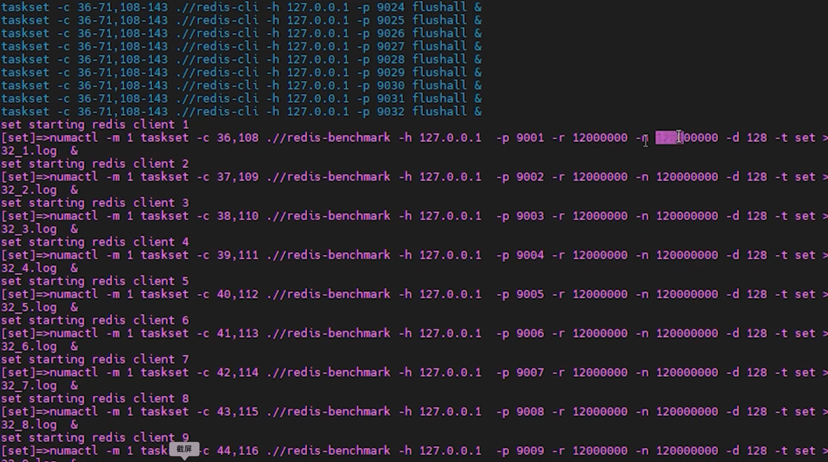
Task: Click log filename '32_5.log'
Action: [29, 307]
